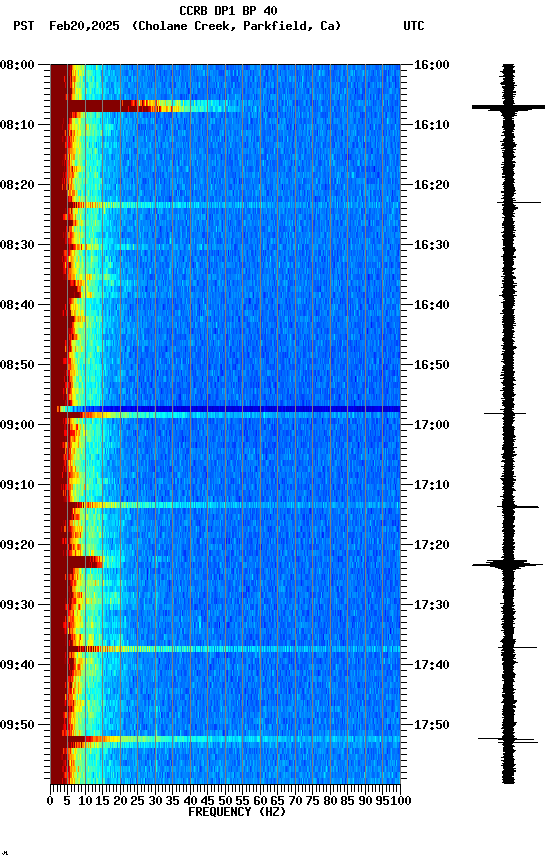Select the "09:30" PST time label

pyautogui.click(x=17, y=605)
